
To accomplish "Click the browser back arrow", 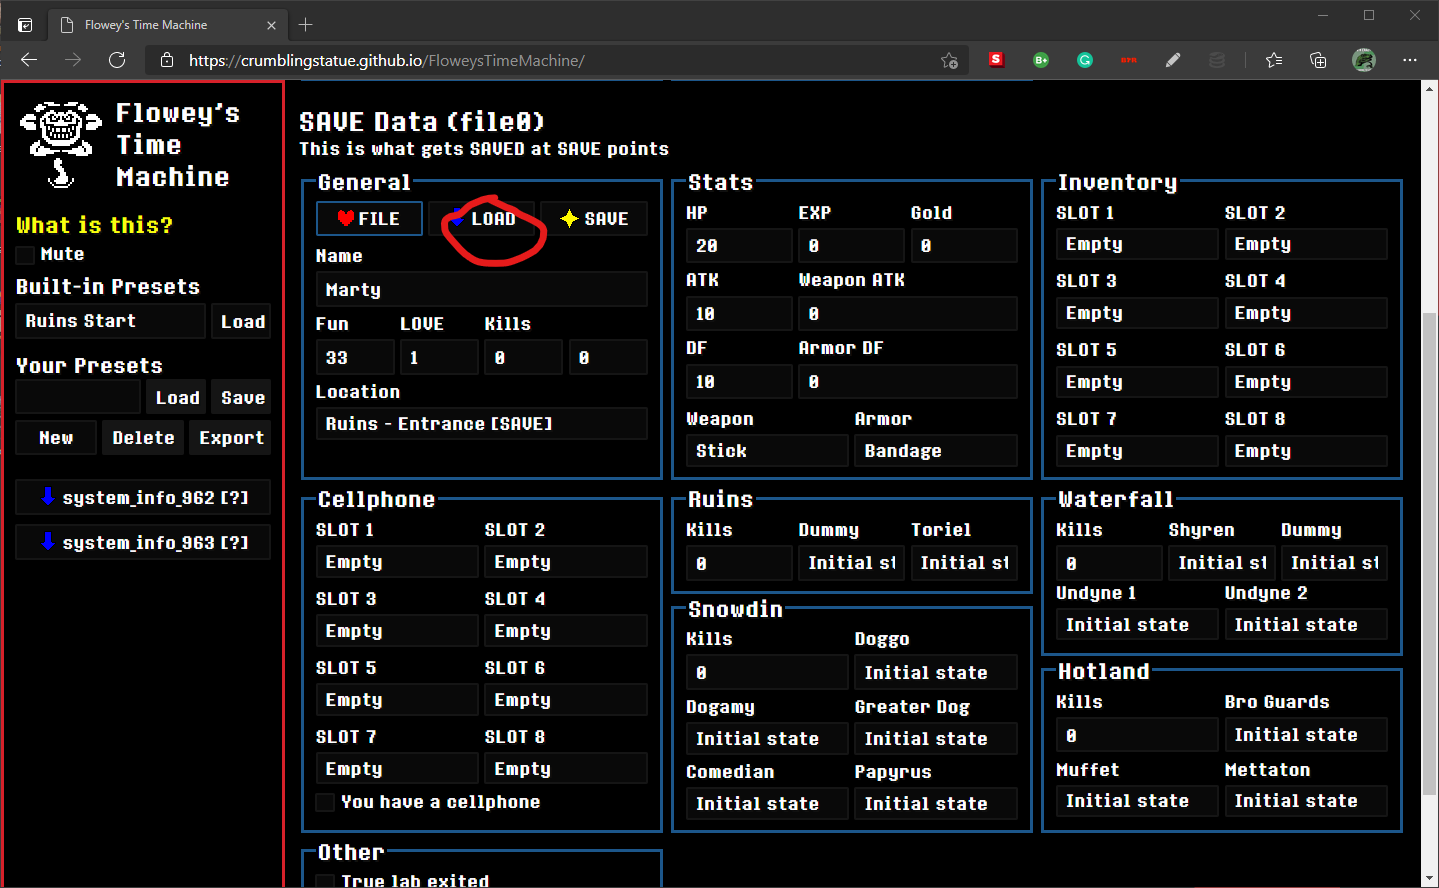I will tap(29, 60).
